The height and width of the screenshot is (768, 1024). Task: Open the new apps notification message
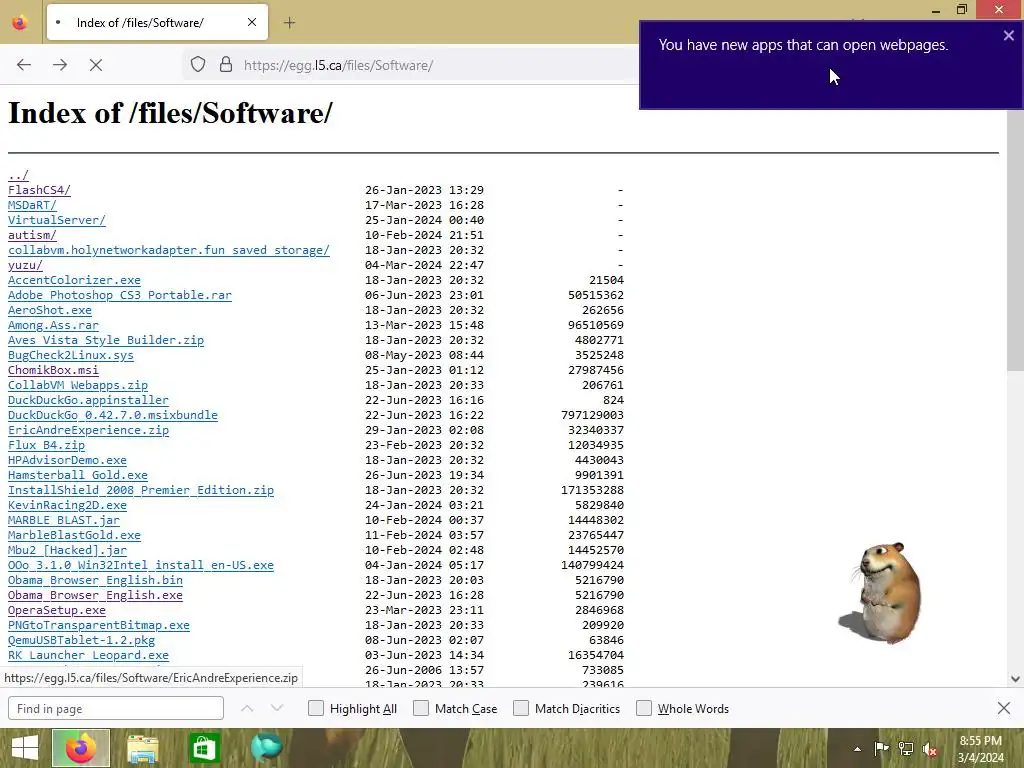(x=803, y=45)
